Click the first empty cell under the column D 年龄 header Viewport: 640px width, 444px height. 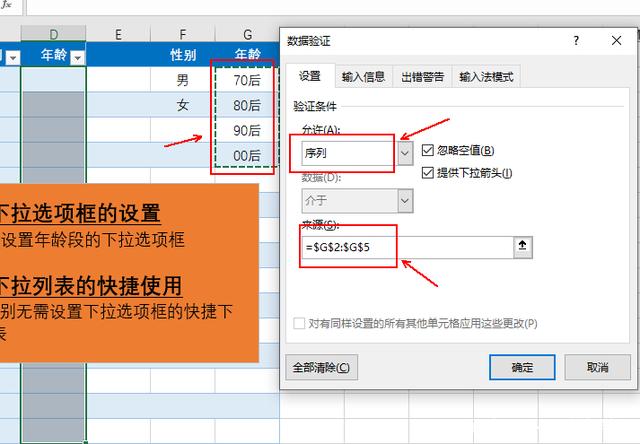(x=53, y=80)
